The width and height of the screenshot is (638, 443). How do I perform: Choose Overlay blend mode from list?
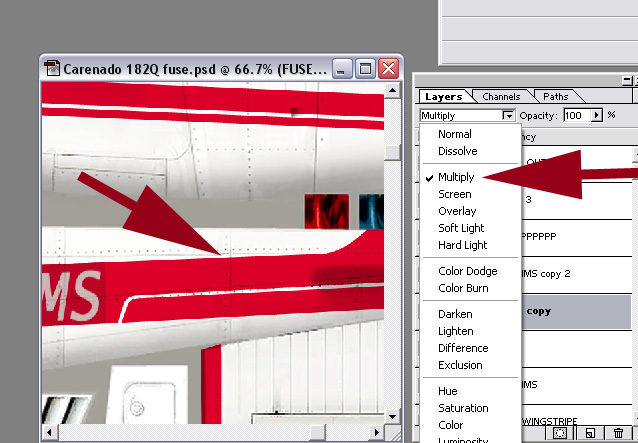pos(457,211)
